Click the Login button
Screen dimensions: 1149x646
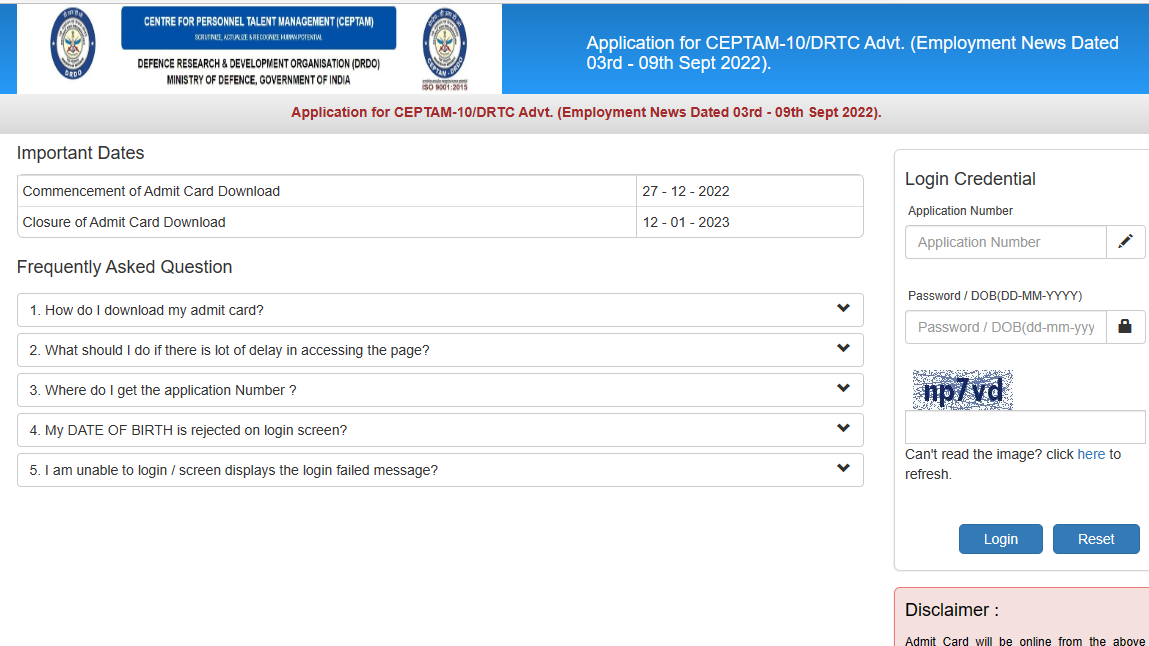coord(1000,538)
